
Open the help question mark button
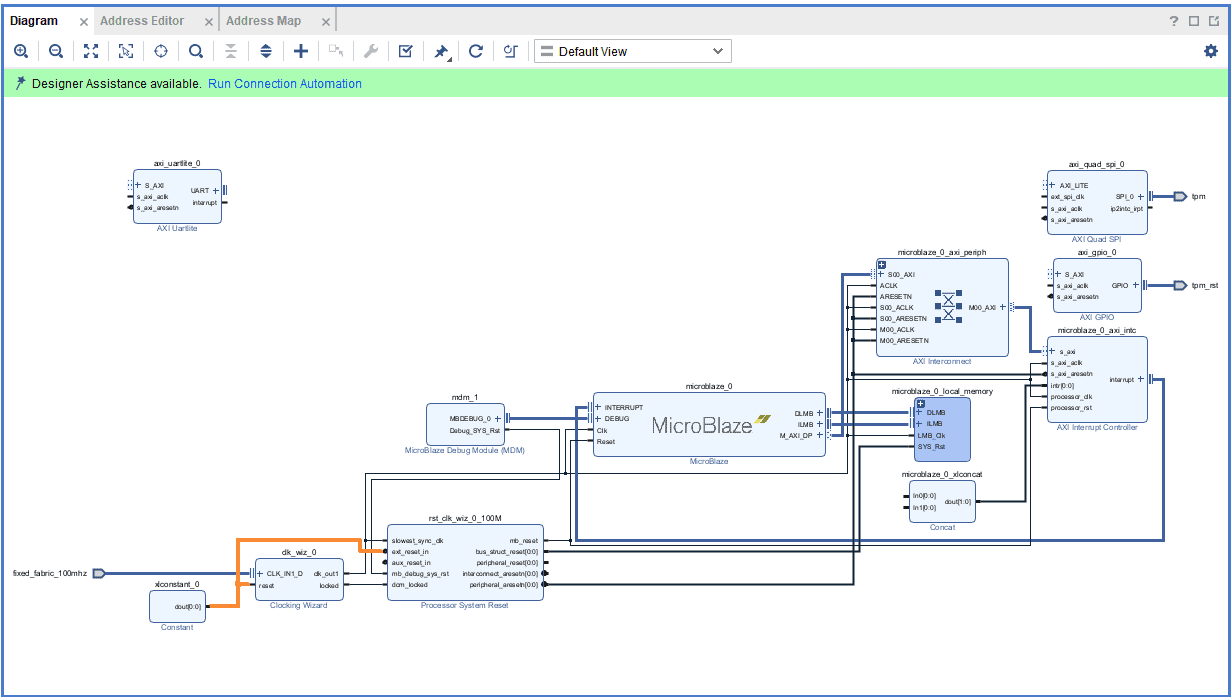click(1174, 21)
